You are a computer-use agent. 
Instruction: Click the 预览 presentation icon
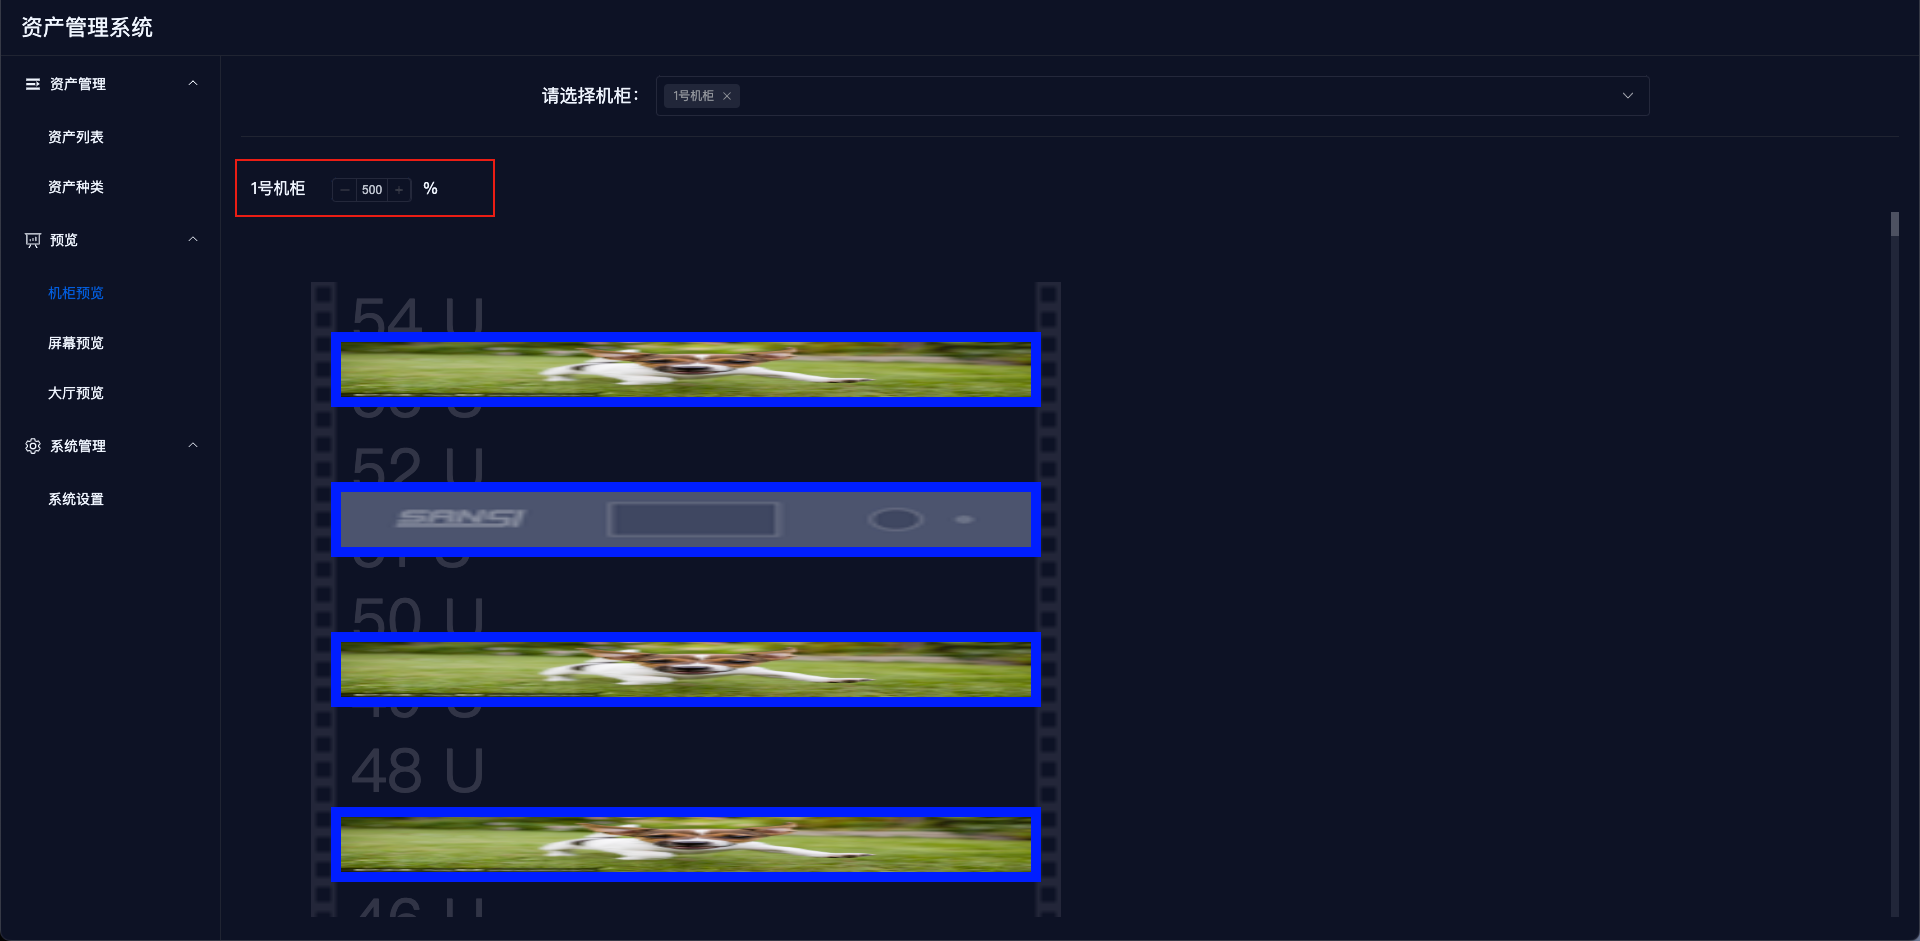pyautogui.click(x=33, y=240)
